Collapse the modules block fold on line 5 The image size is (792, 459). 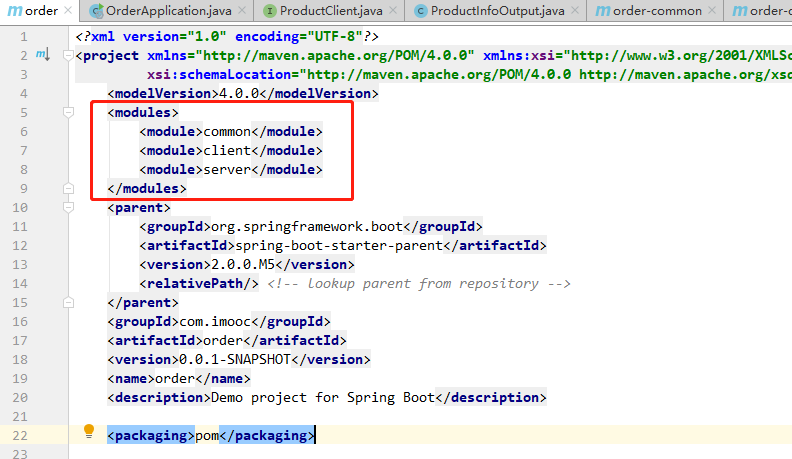pyautogui.click(x=68, y=112)
